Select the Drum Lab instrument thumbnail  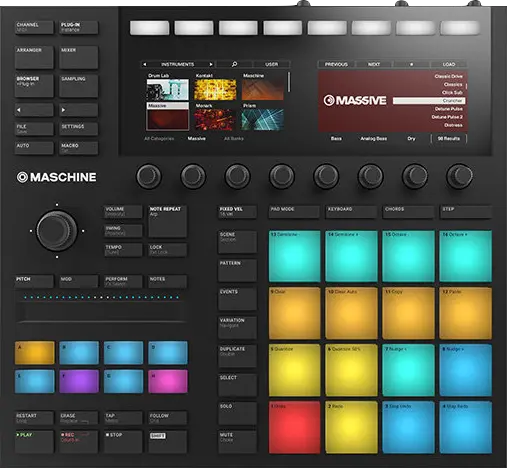pyautogui.click(x=168, y=87)
